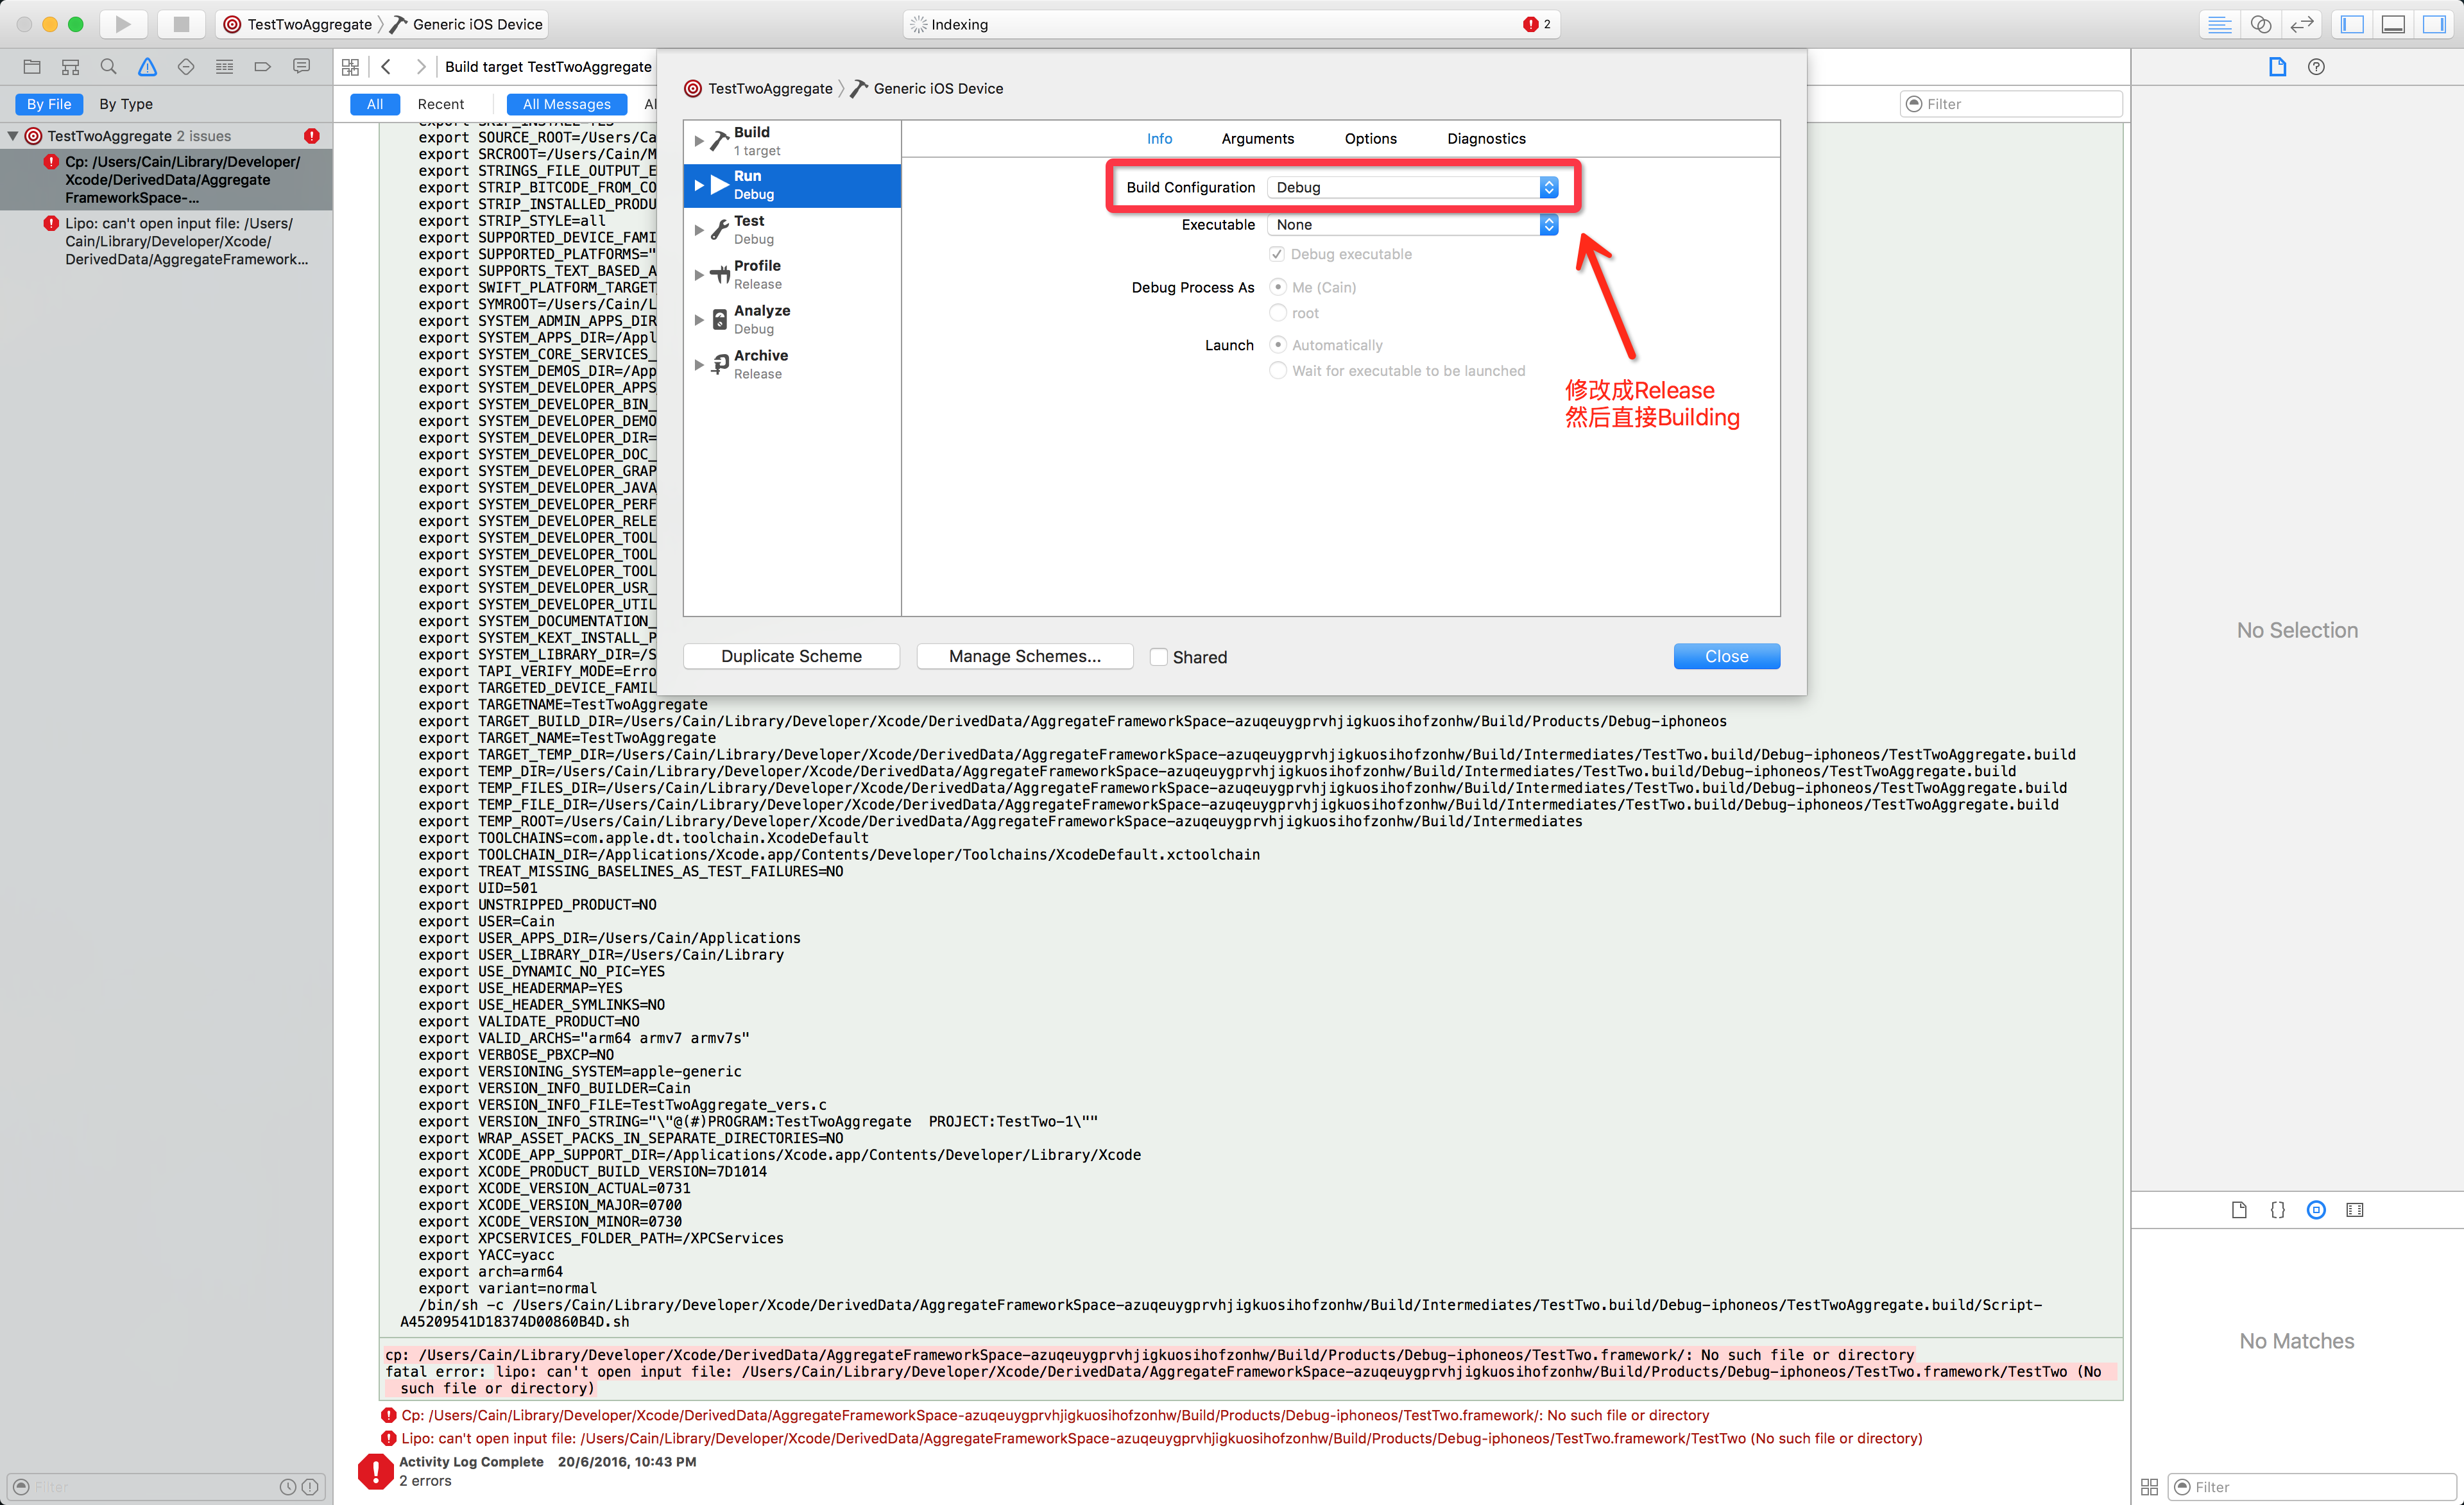Select Wait for executable to be launched
Image resolution: width=2464 pixels, height=1505 pixels.
tap(1278, 371)
